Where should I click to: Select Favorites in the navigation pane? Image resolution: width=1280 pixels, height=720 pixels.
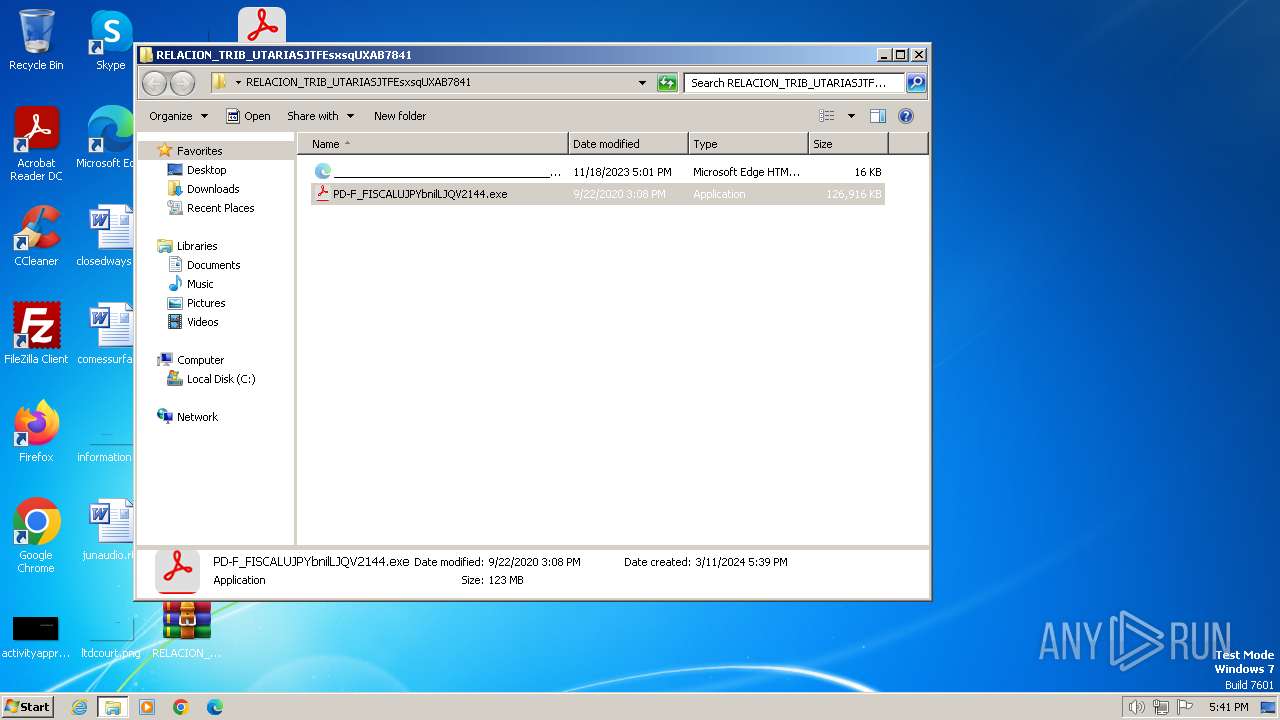coord(199,151)
